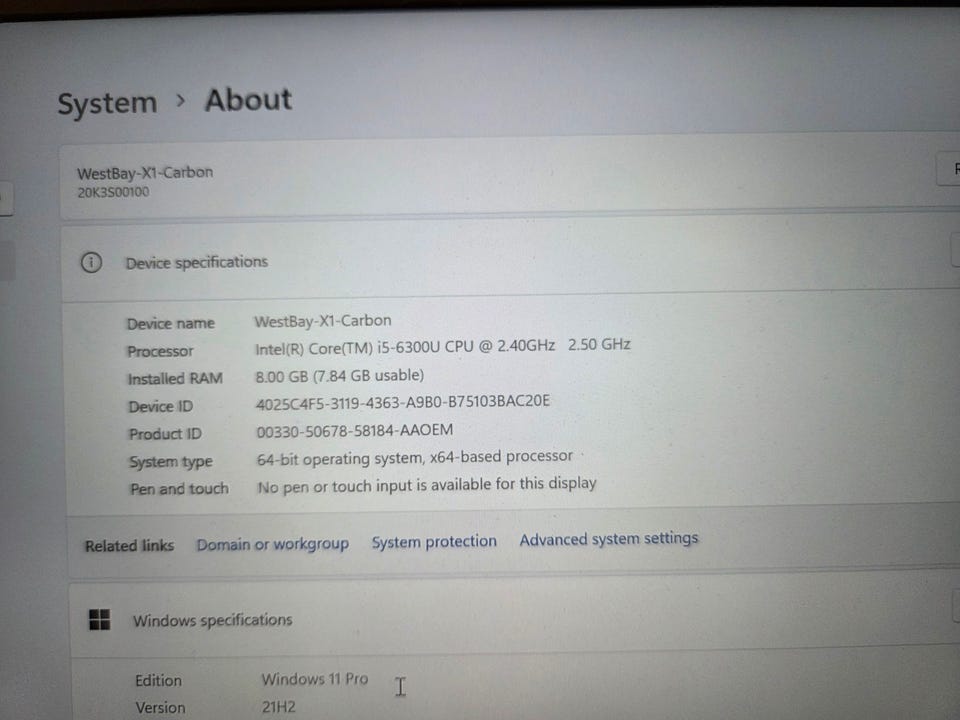Viewport: 960px width, 720px height.
Task: Click the Installed RAM label
Action: tap(175, 379)
